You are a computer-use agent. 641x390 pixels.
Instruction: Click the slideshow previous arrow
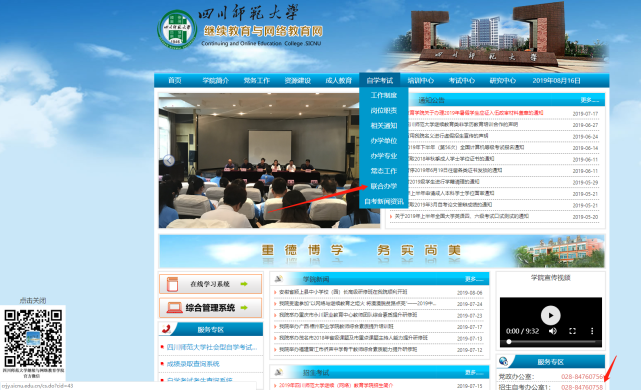[169, 160]
